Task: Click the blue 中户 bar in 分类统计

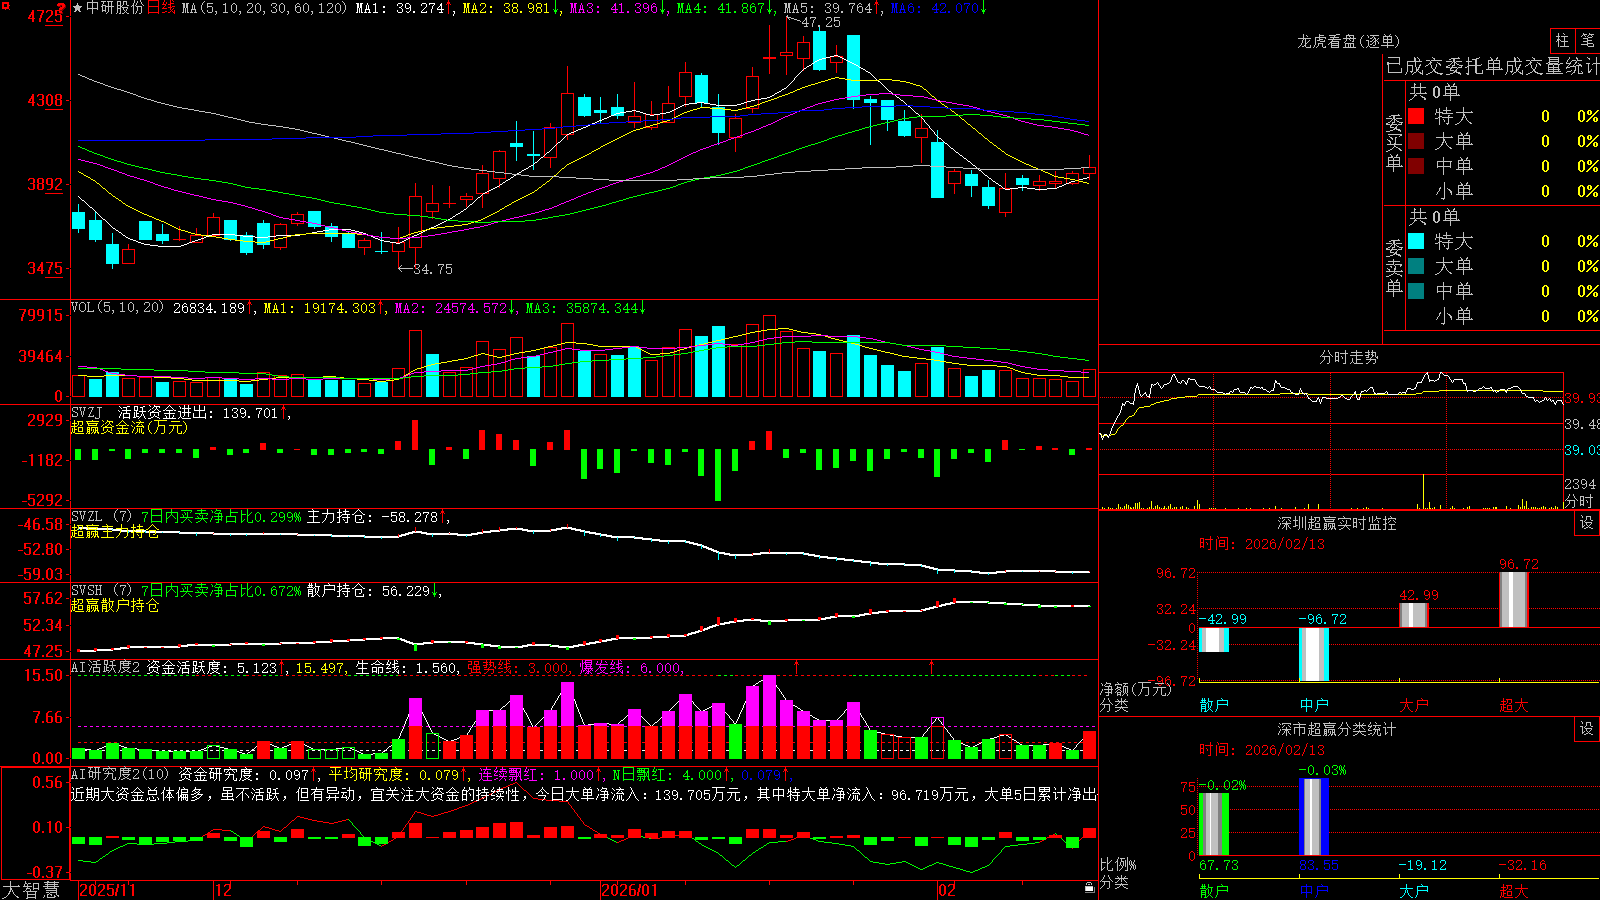Action: click(1314, 817)
